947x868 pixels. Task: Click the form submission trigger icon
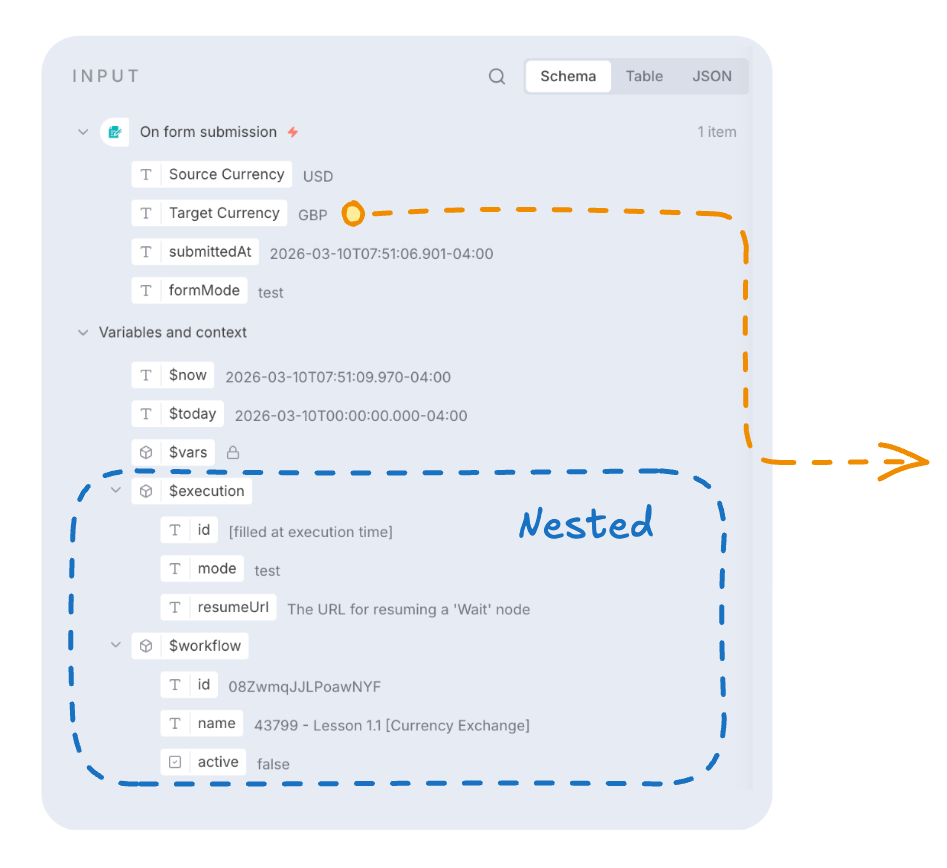(115, 132)
